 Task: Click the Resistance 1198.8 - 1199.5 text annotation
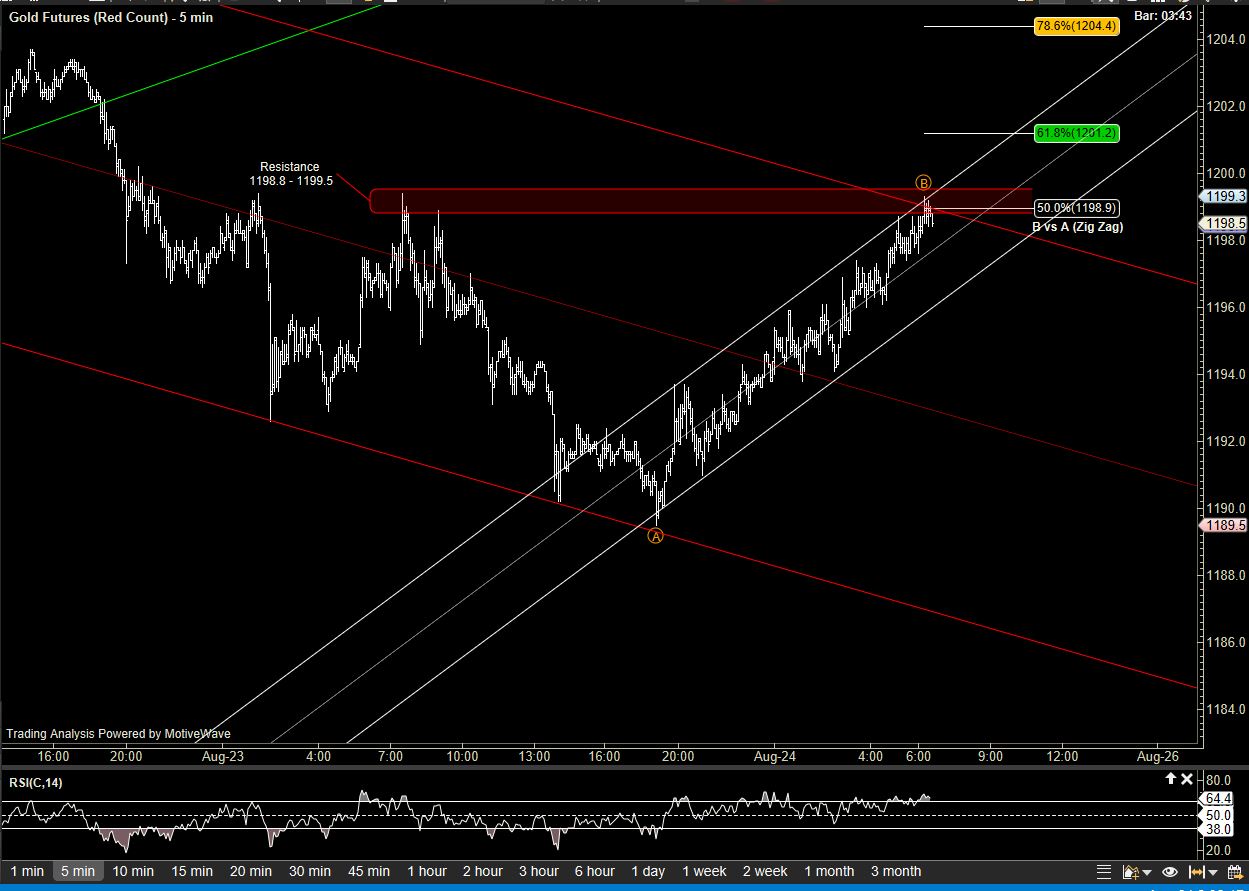pyautogui.click(x=290, y=174)
